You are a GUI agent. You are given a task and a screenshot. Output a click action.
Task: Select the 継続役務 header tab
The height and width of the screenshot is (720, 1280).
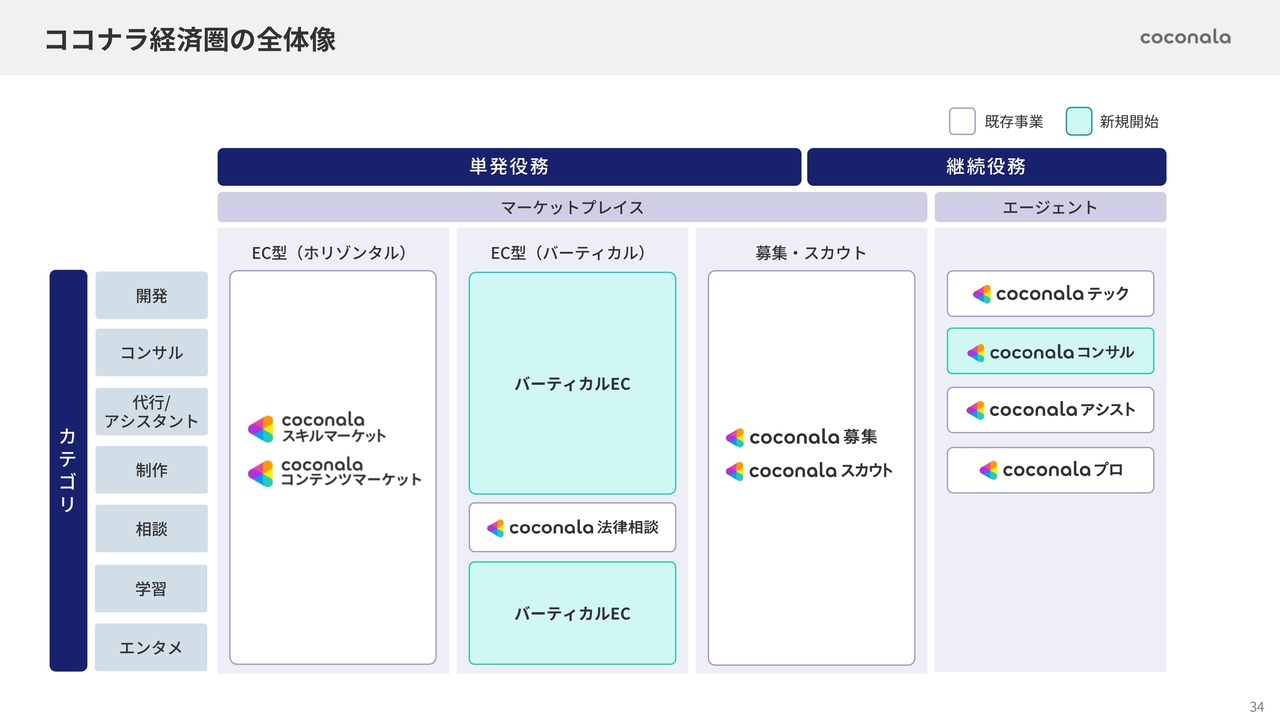tap(986, 167)
